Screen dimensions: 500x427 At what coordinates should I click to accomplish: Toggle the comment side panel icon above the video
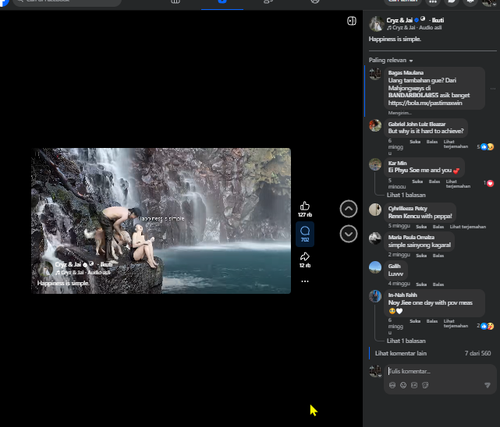(x=352, y=21)
